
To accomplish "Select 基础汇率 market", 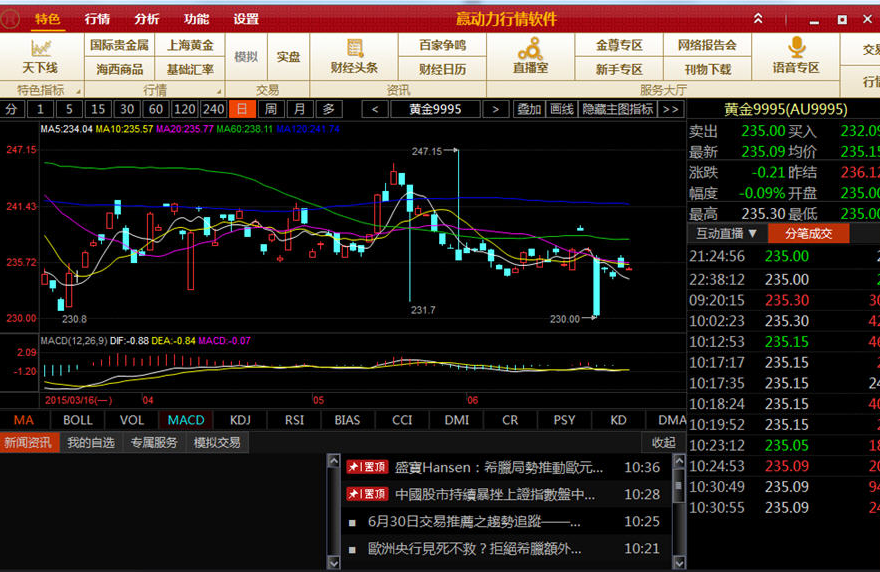I will click(190, 69).
